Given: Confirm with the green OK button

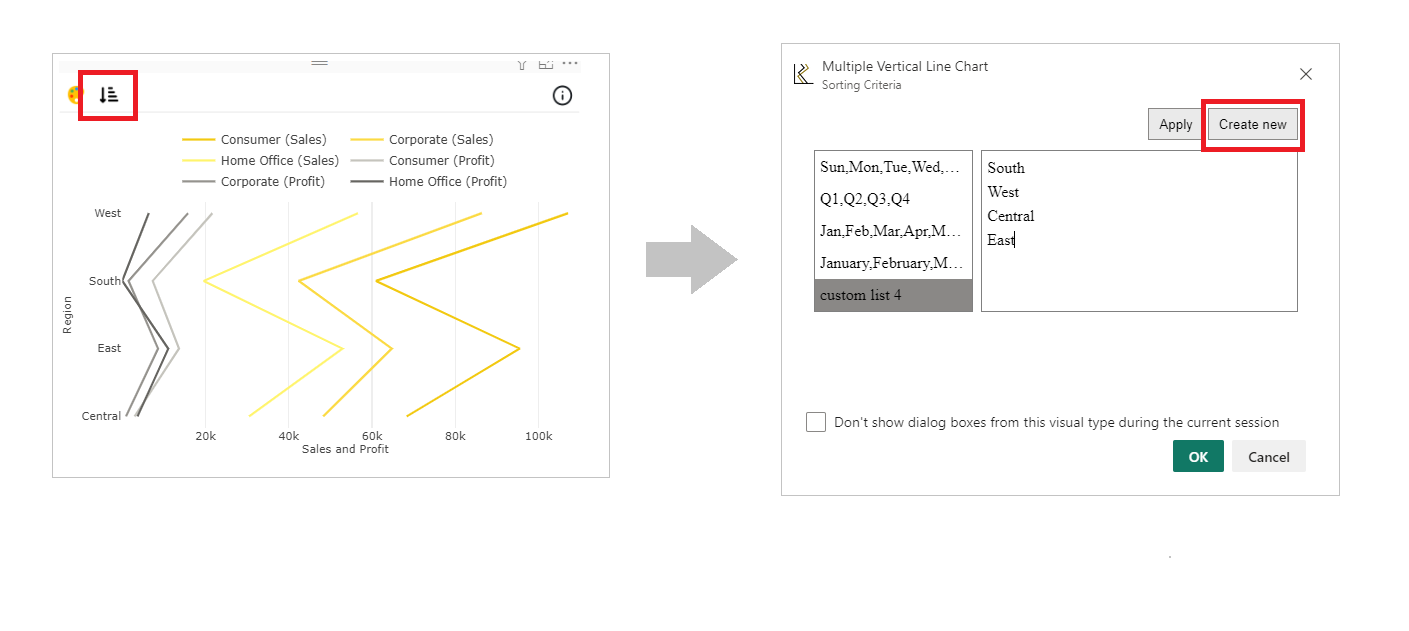Looking at the screenshot, I should click(x=1198, y=457).
